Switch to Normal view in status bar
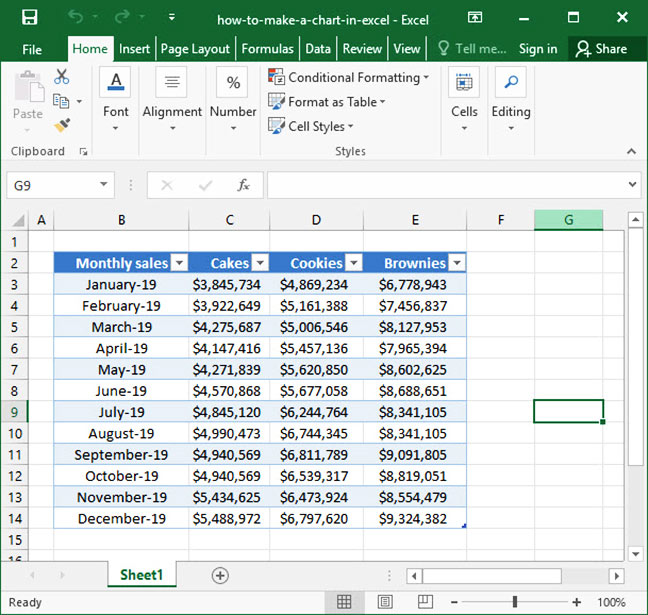Screen dimensions: 648x615 click(x=344, y=602)
